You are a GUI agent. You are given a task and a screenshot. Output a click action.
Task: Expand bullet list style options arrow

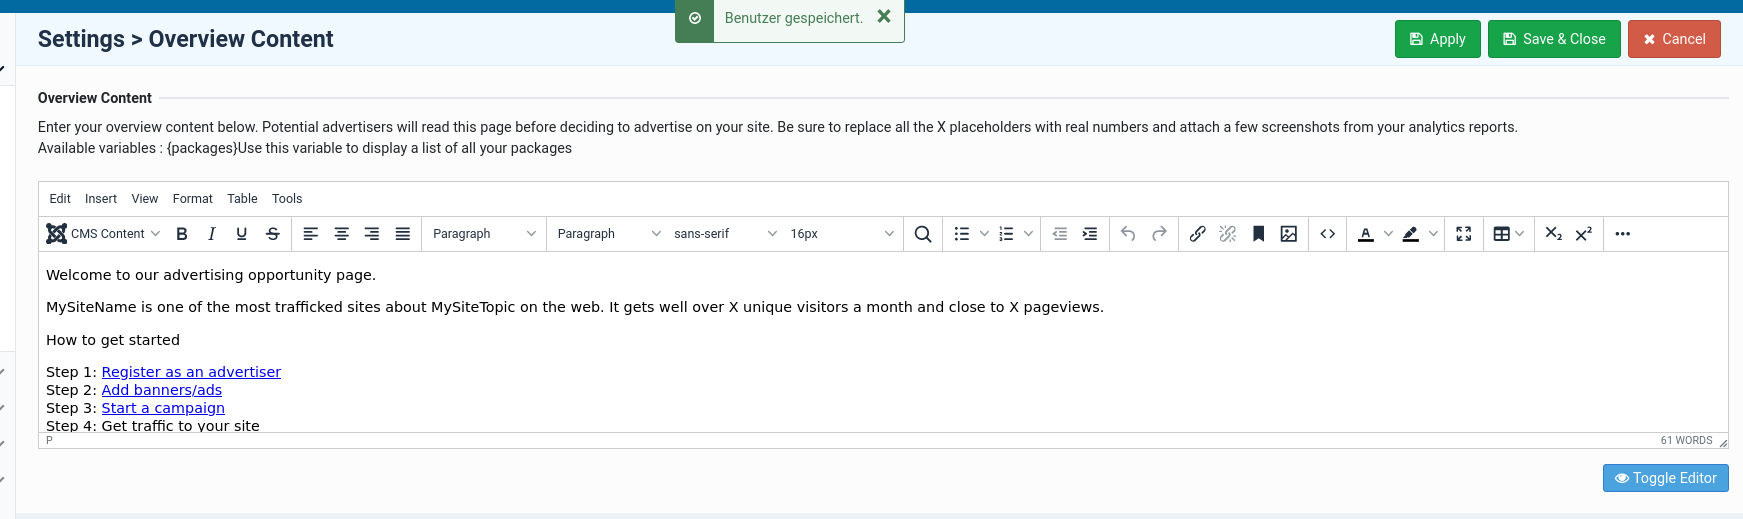click(984, 234)
